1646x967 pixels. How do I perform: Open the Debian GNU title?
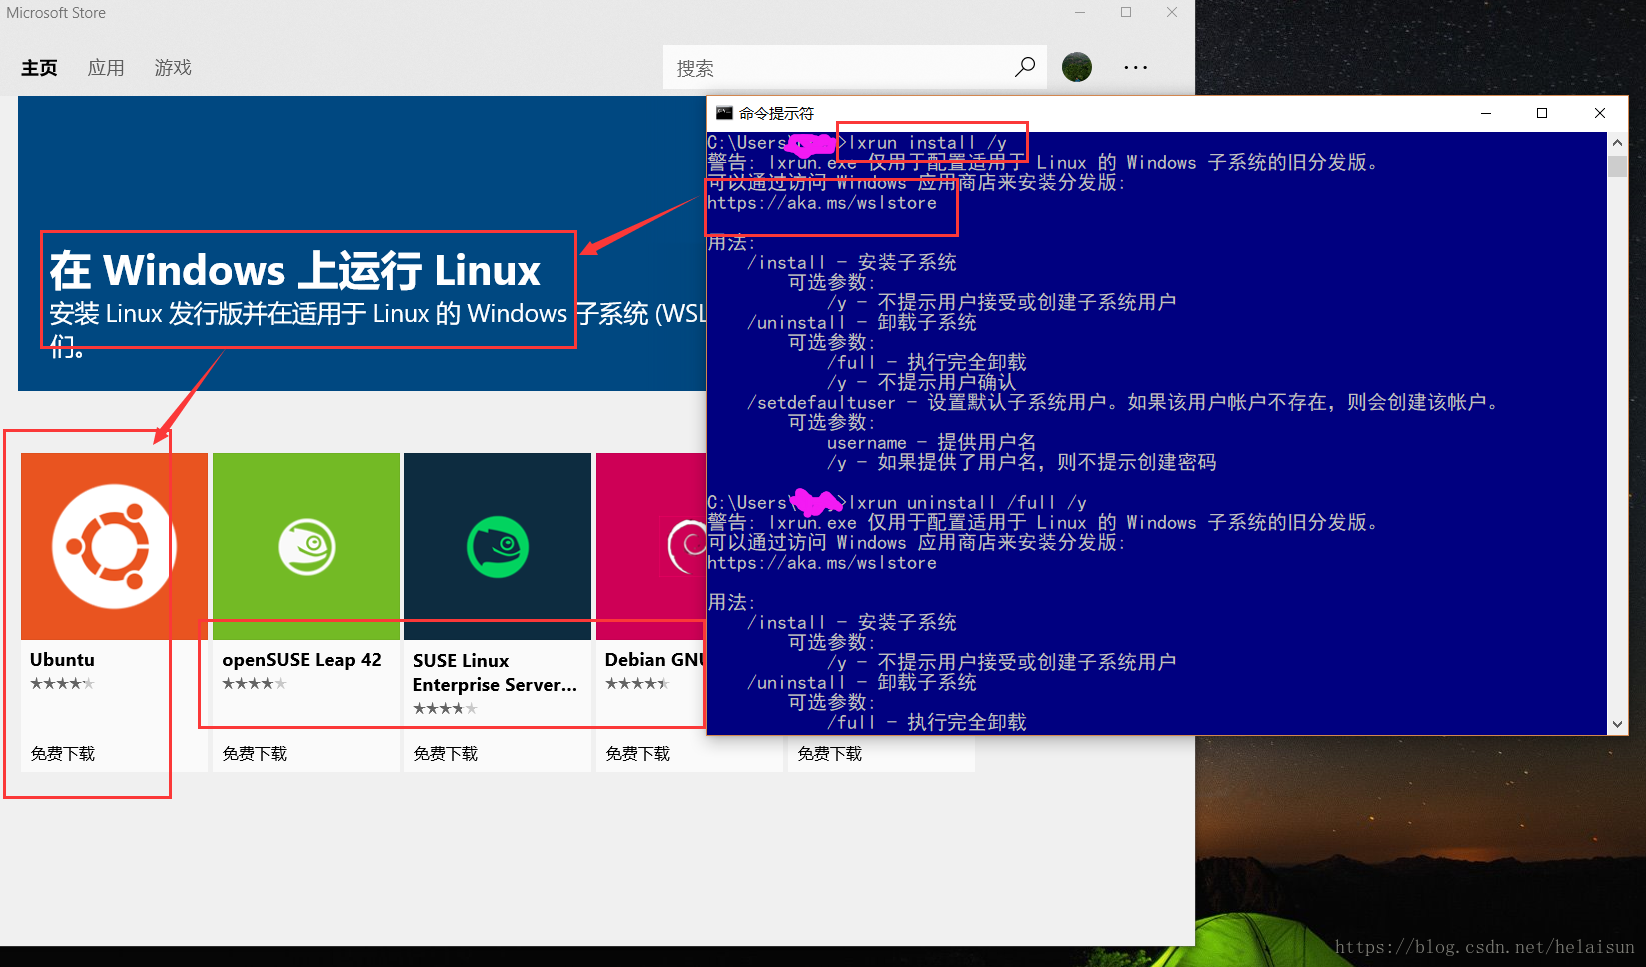(x=655, y=660)
